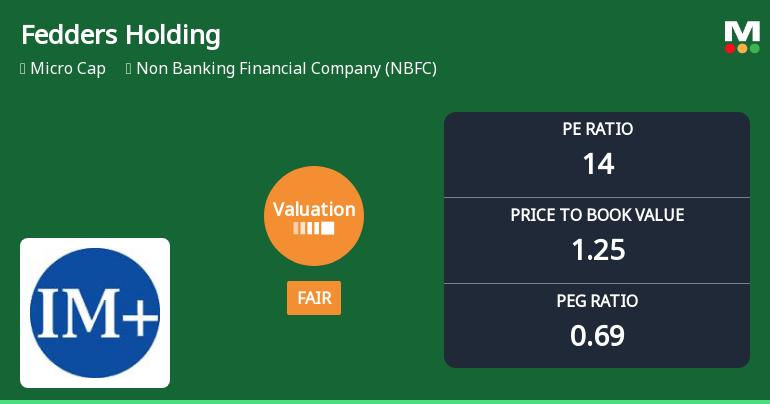The width and height of the screenshot is (770, 404).
Task: Select the Non Banking Financial Company (NBFC) label
Action: coord(286,69)
